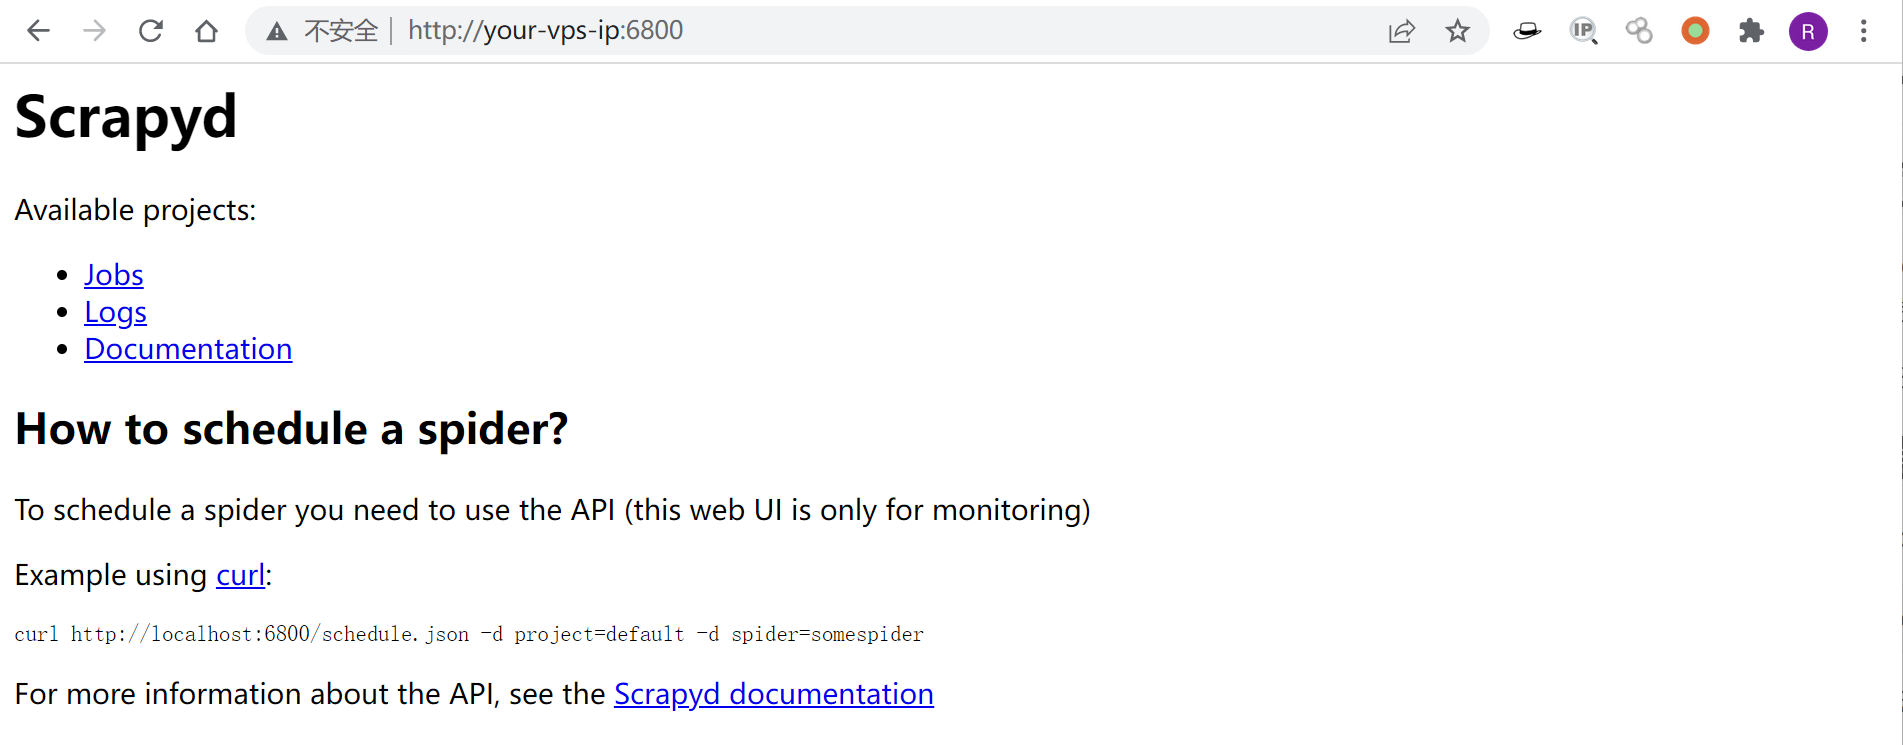The width and height of the screenshot is (1903, 745).
Task: Open the Scrapyd documentation link
Action: pos(773,694)
